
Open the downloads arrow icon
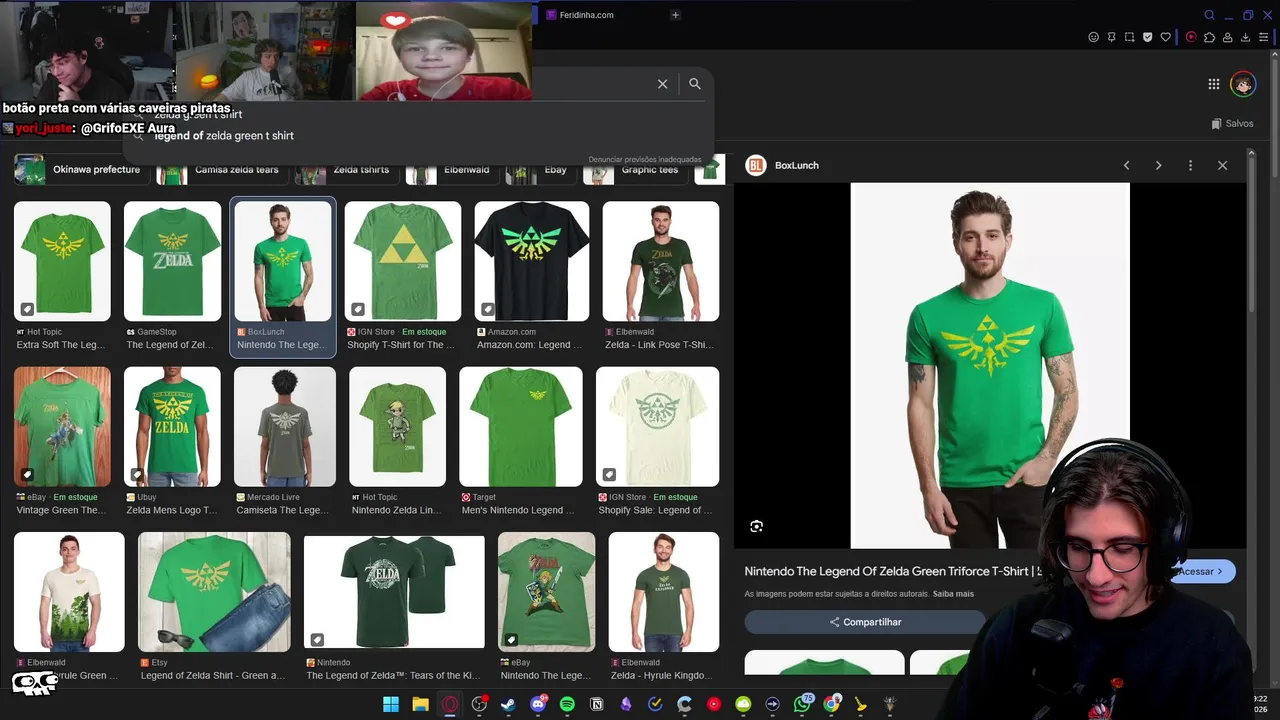click(x=1246, y=37)
